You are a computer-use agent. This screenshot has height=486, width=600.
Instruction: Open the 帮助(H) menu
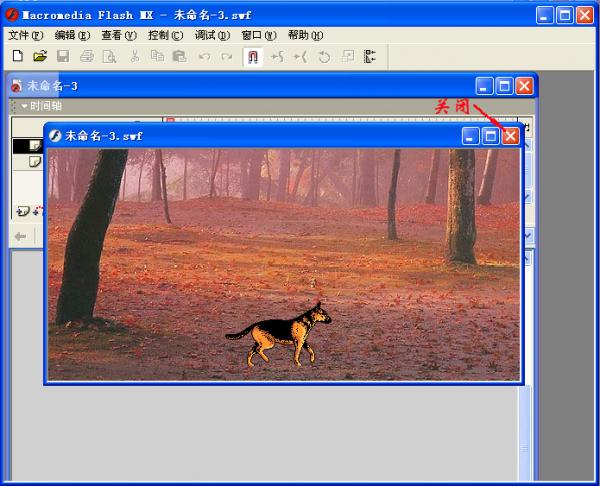[x=305, y=36]
